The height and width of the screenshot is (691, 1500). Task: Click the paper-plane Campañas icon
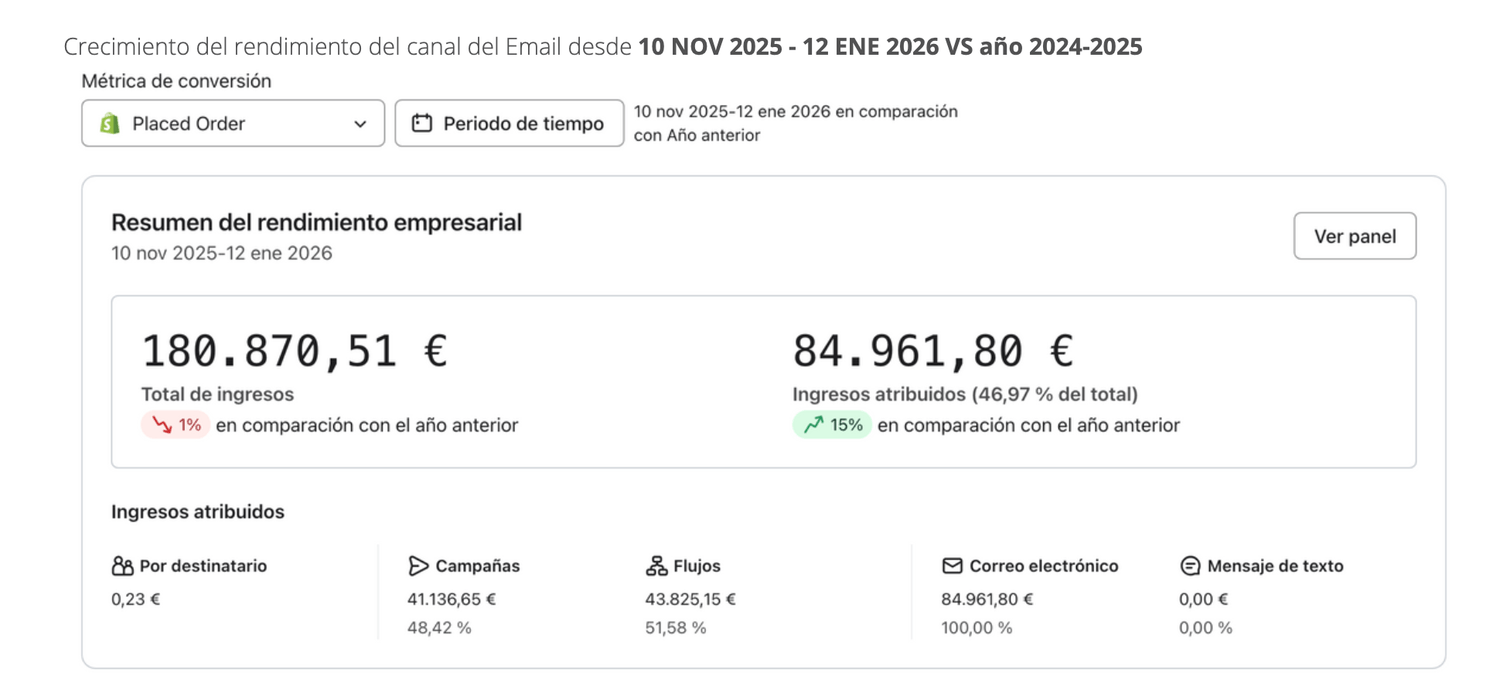pos(418,566)
